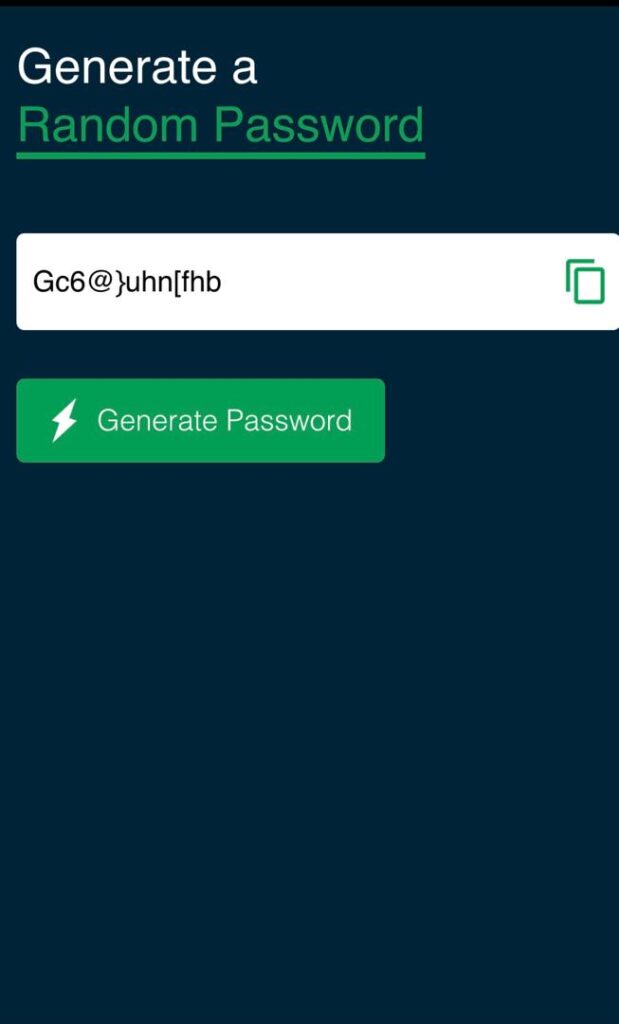Click the green underline beneath Random Password
Viewport: 619px width, 1024px height.
(221, 155)
